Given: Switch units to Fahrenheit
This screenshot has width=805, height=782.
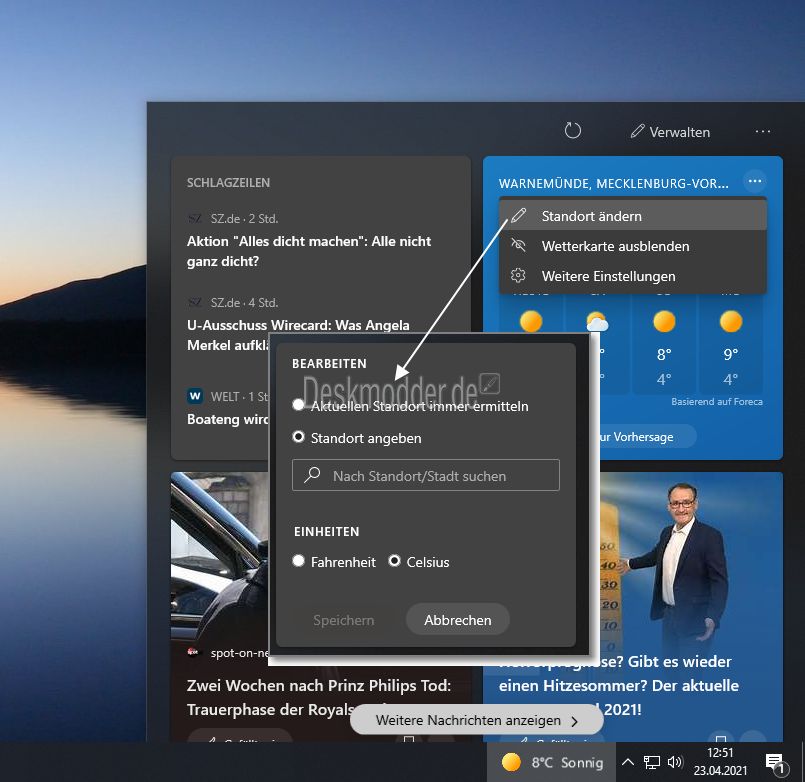Looking at the screenshot, I should (x=299, y=562).
